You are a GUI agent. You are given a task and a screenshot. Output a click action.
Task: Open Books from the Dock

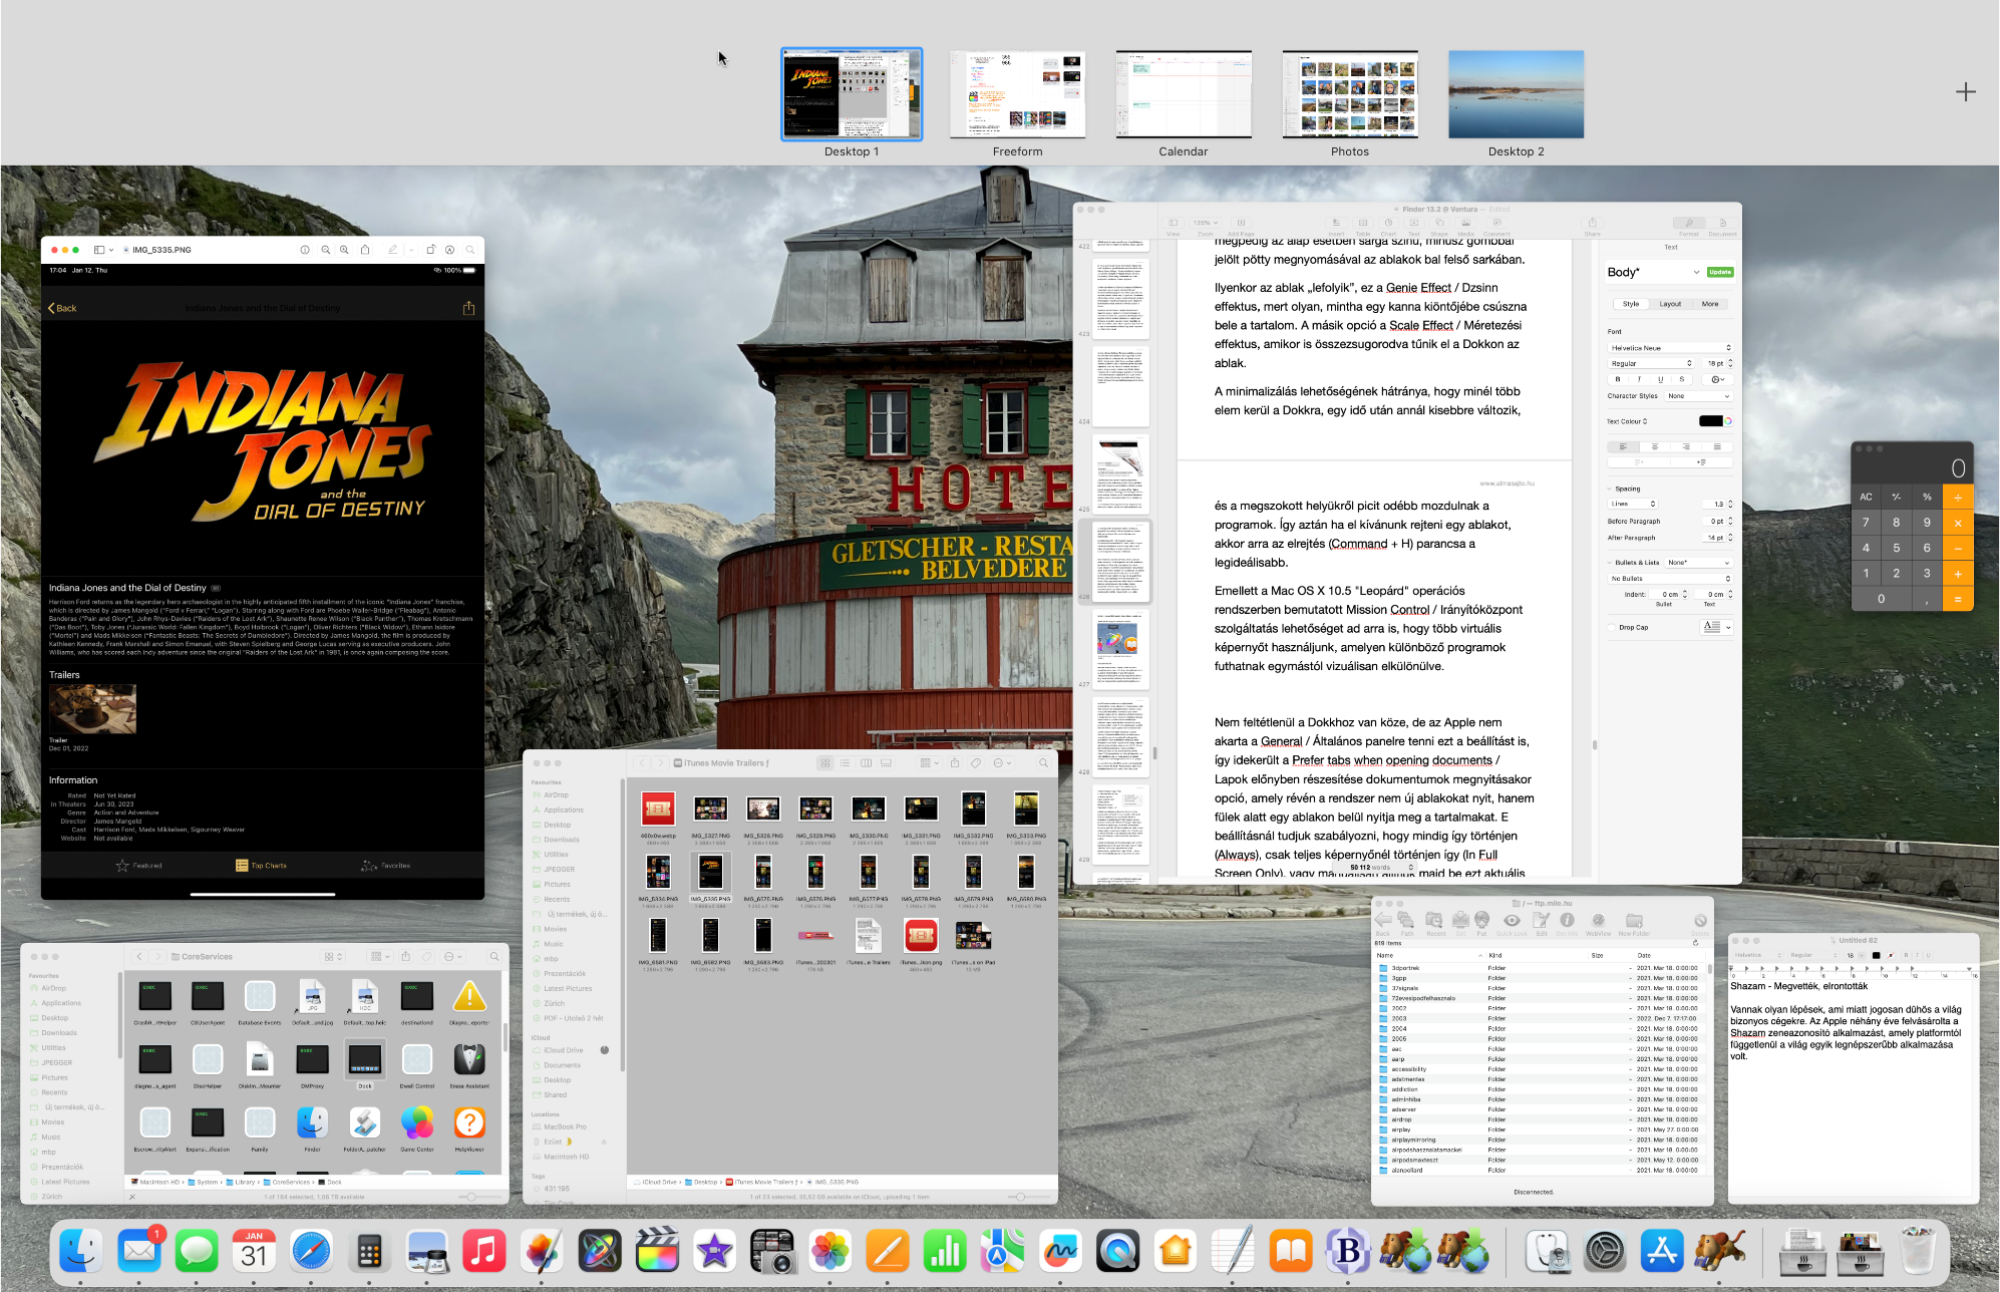(x=1290, y=1251)
